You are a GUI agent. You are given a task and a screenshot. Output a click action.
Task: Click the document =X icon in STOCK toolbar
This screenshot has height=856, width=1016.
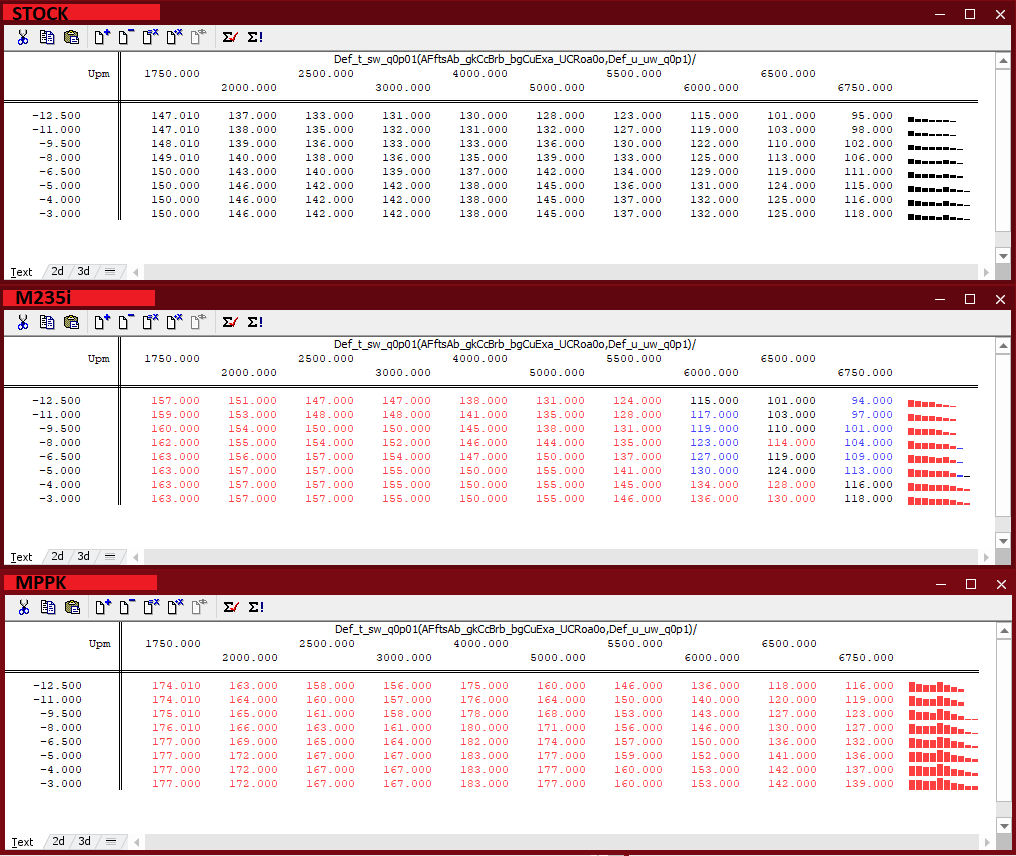[x=150, y=38]
